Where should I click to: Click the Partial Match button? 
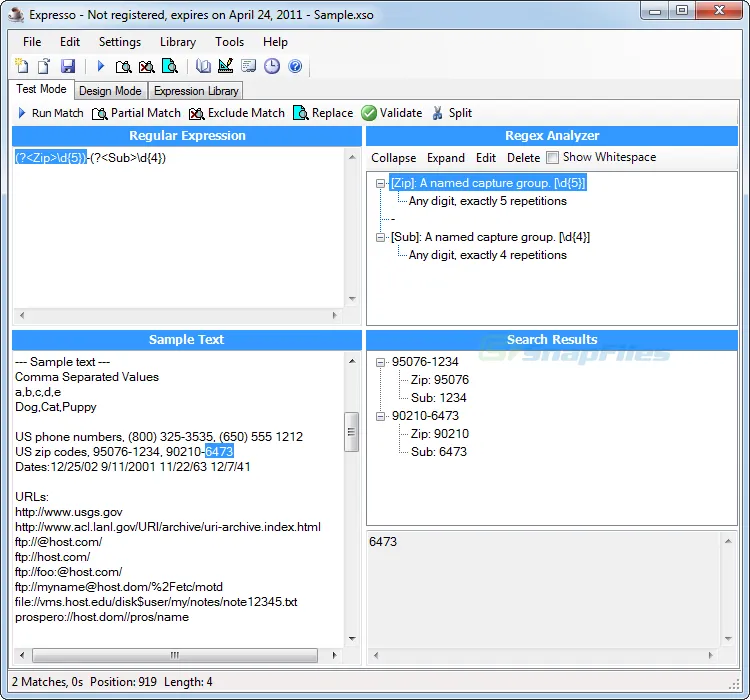click(136, 113)
